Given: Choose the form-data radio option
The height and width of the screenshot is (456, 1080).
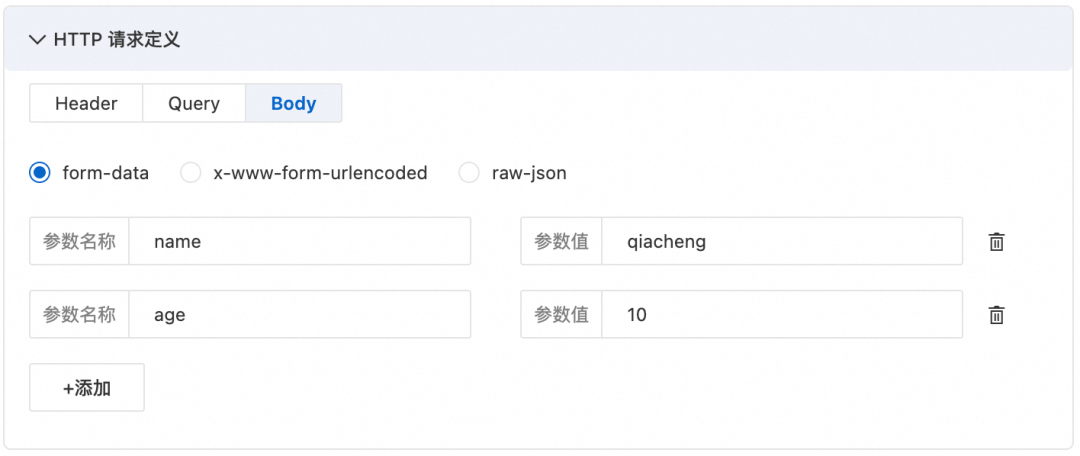Looking at the screenshot, I should tap(40, 173).
